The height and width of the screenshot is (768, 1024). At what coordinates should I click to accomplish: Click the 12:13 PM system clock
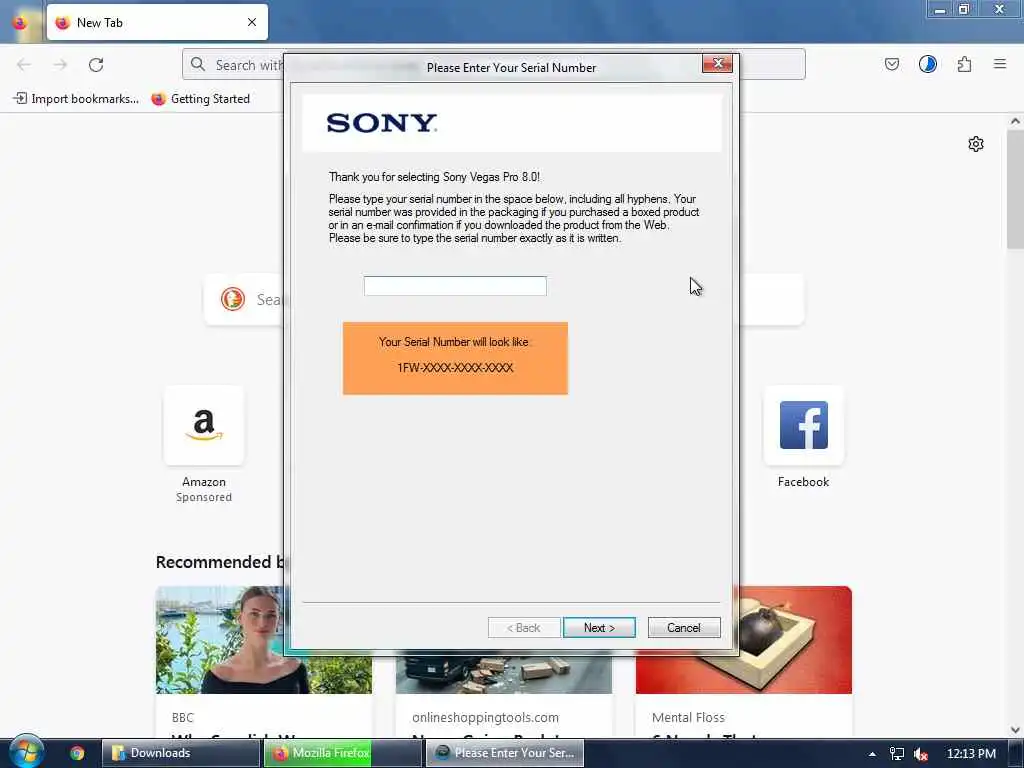point(971,753)
